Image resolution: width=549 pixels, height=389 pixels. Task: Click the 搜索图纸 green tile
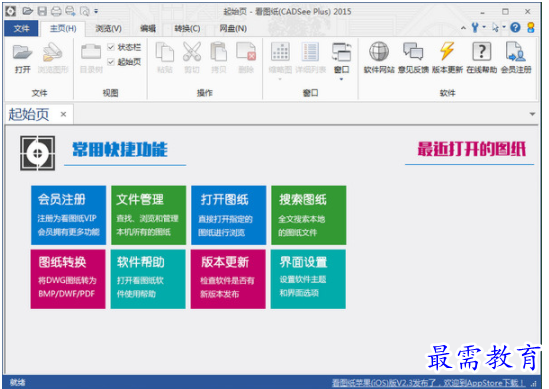[308, 215]
